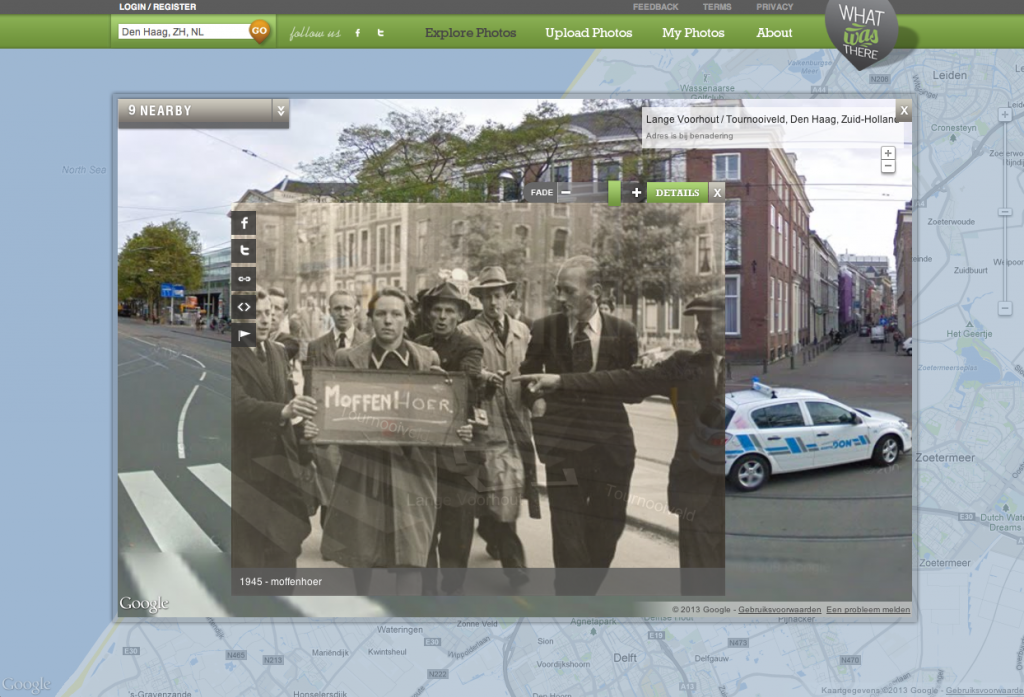
Task: Share the photo on Facebook from the sidebar
Action: 244,223
